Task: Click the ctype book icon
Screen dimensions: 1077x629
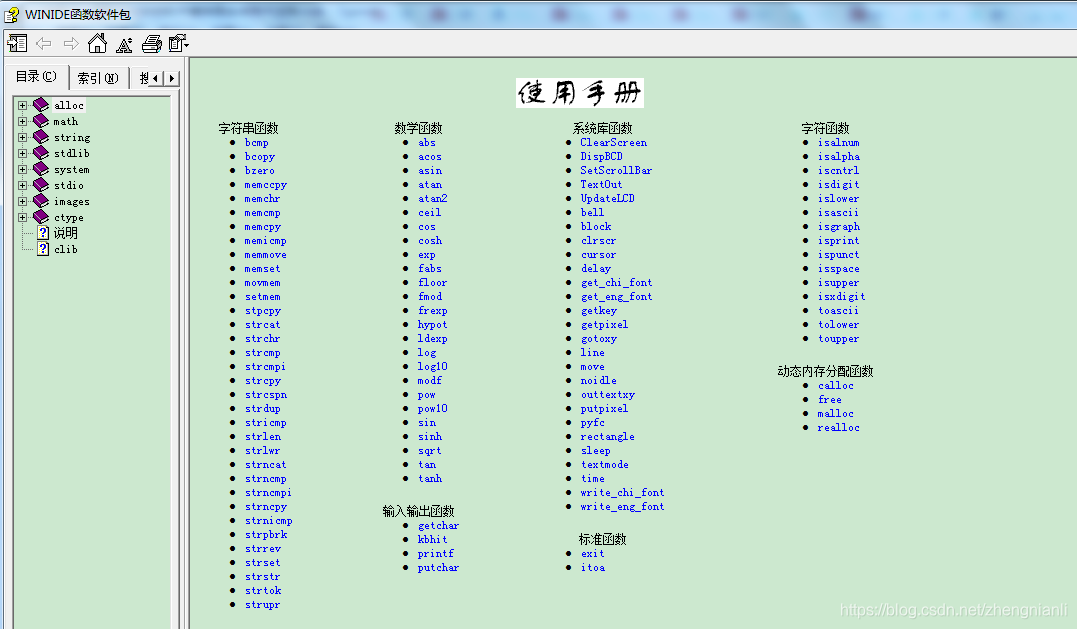Action: [41, 217]
